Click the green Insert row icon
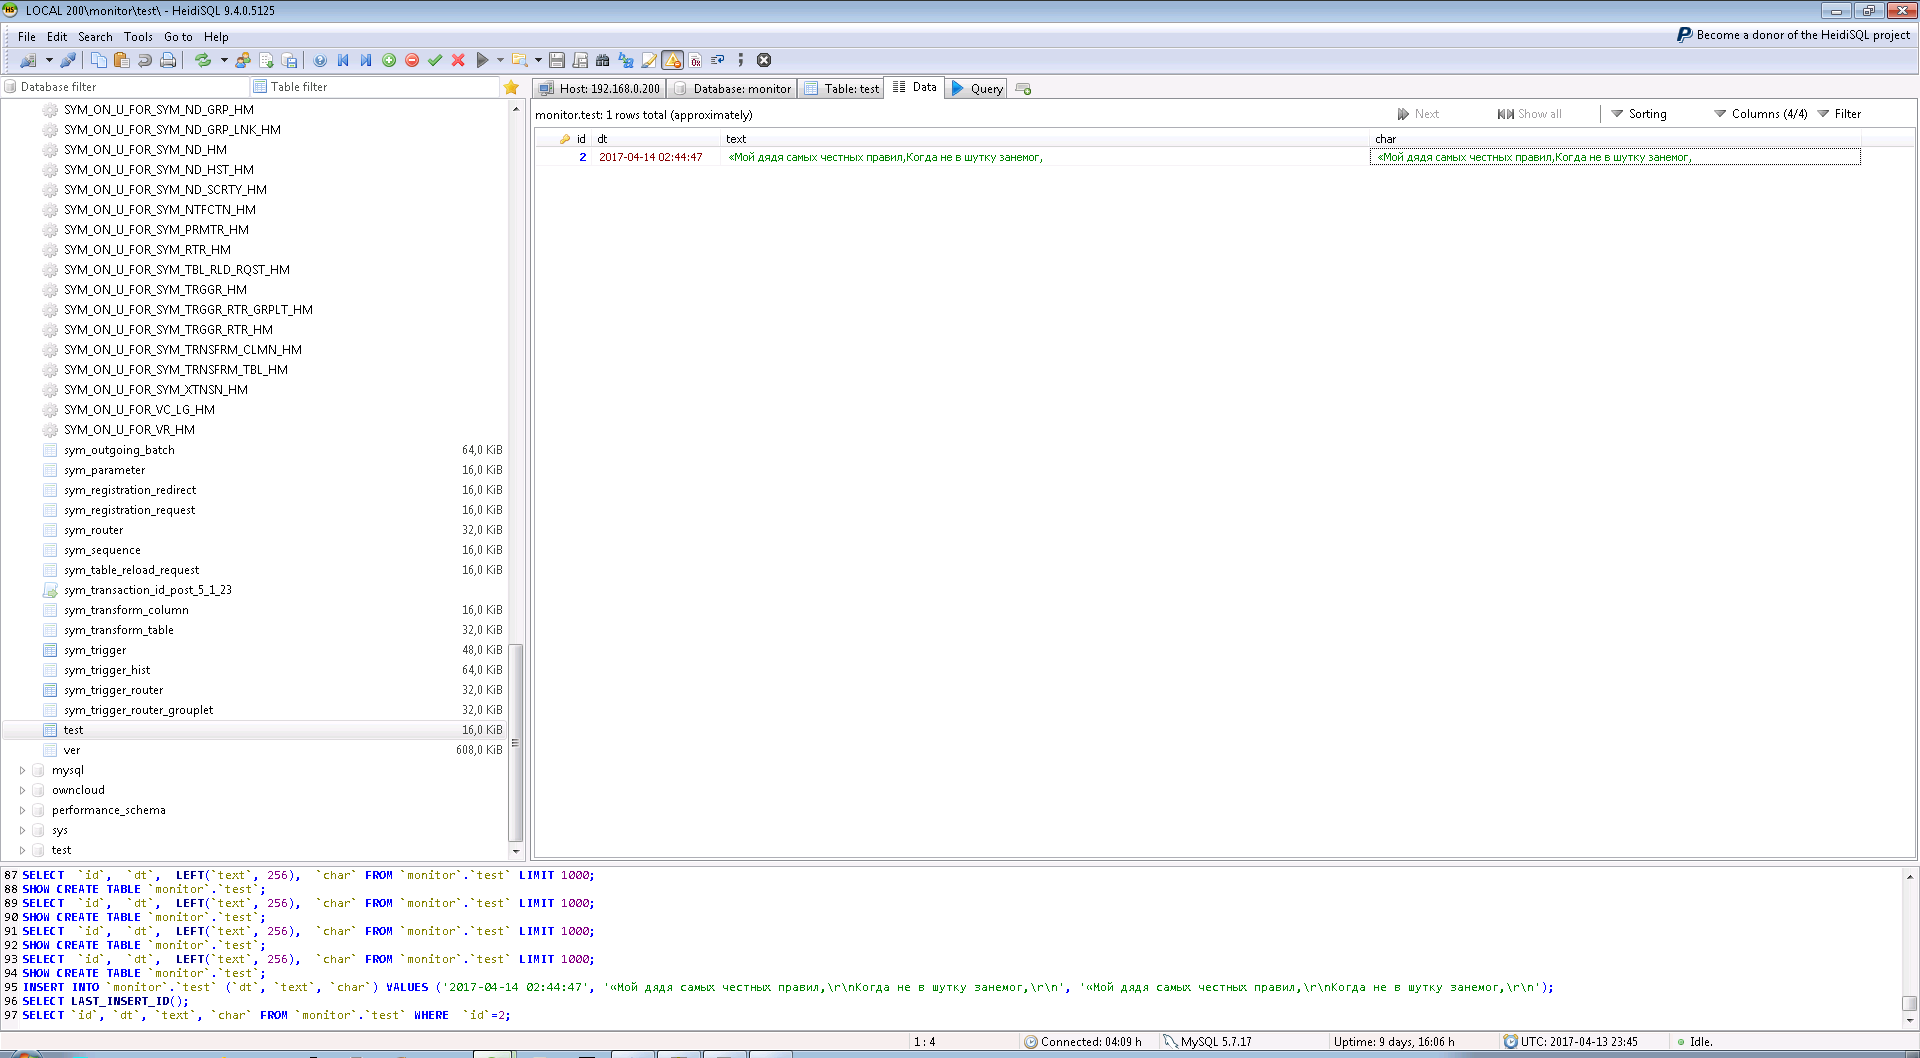The image size is (1920, 1058). (389, 60)
